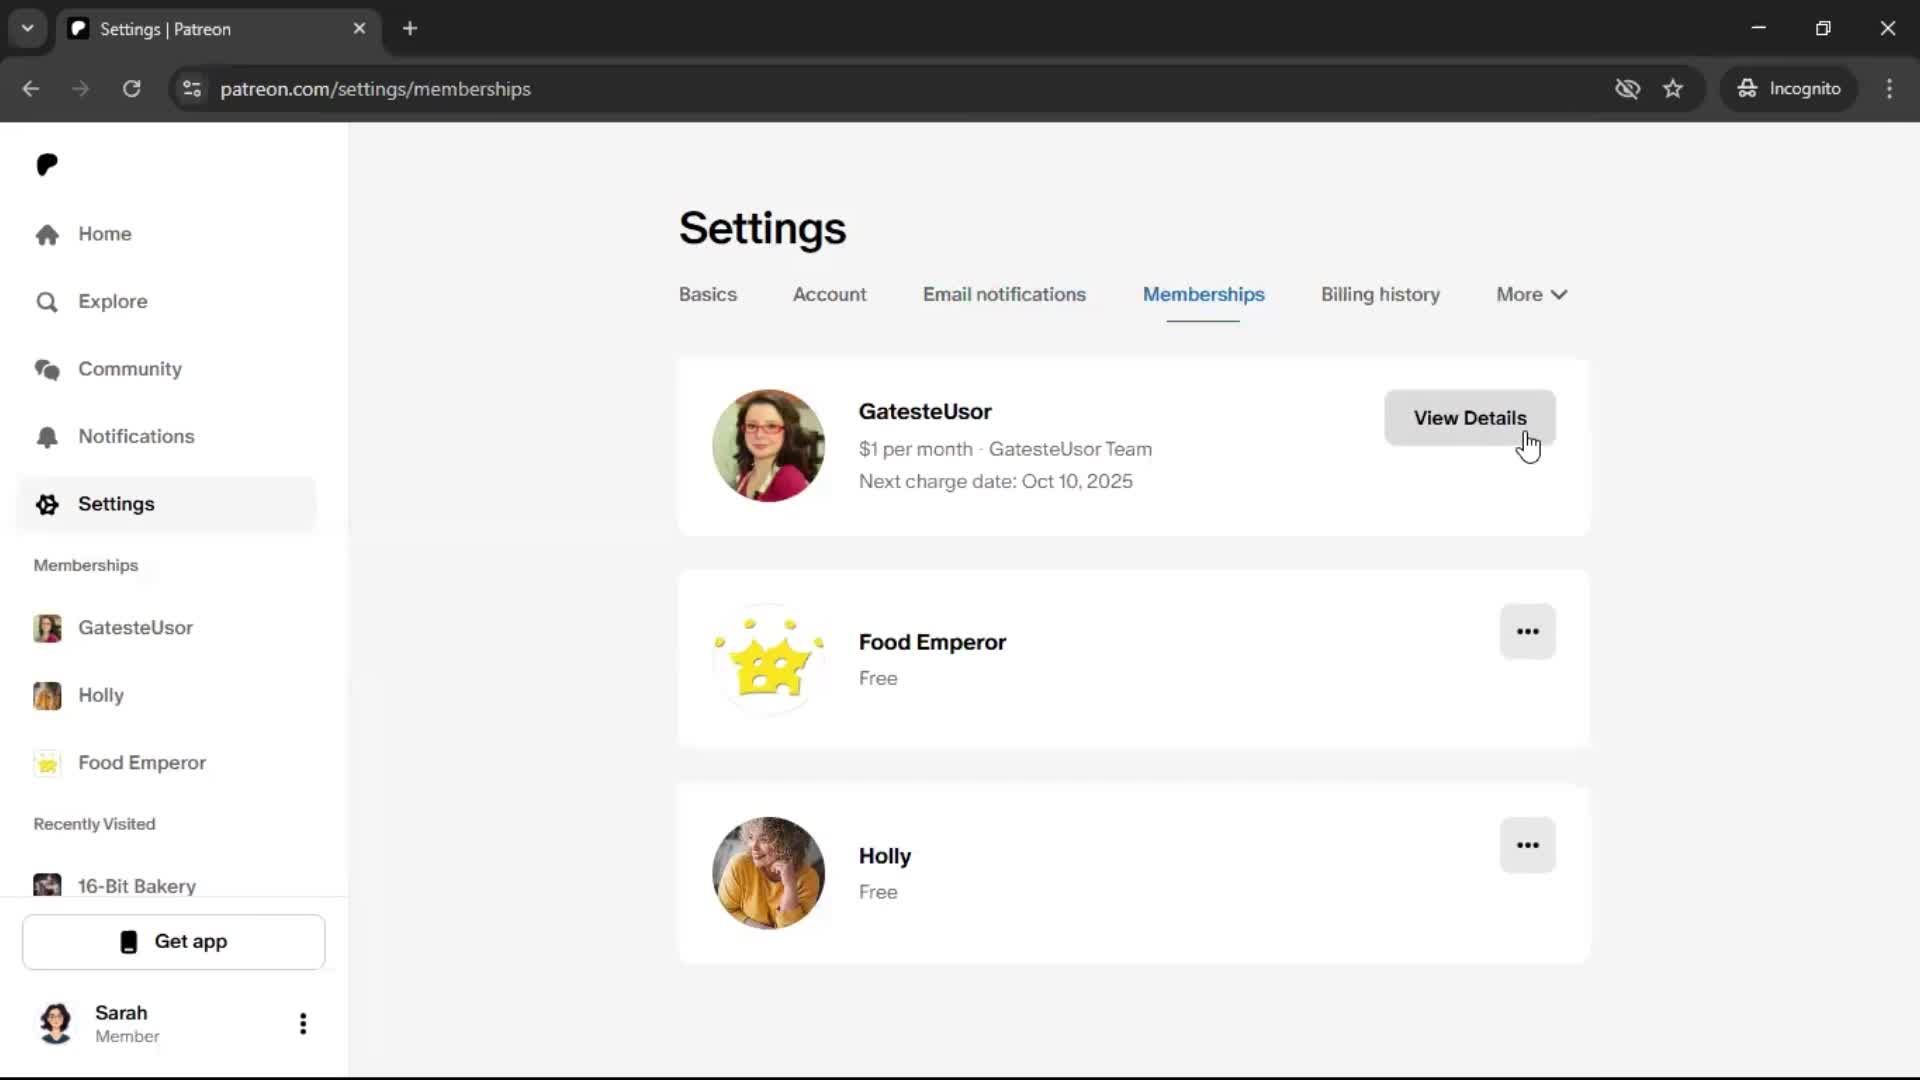Click the browser forward arrow

[81, 89]
